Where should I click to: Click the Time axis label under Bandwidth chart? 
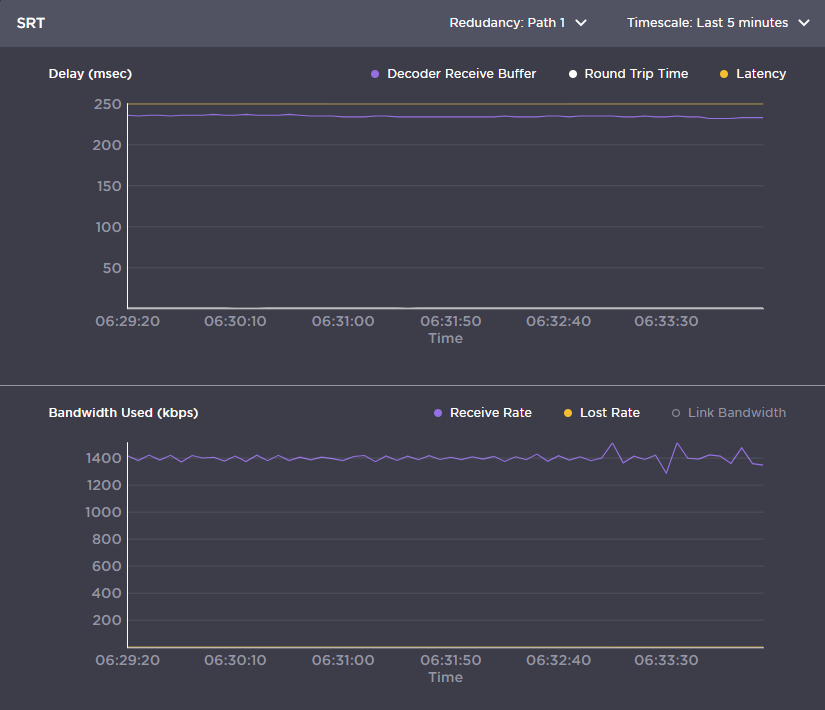(445, 678)
